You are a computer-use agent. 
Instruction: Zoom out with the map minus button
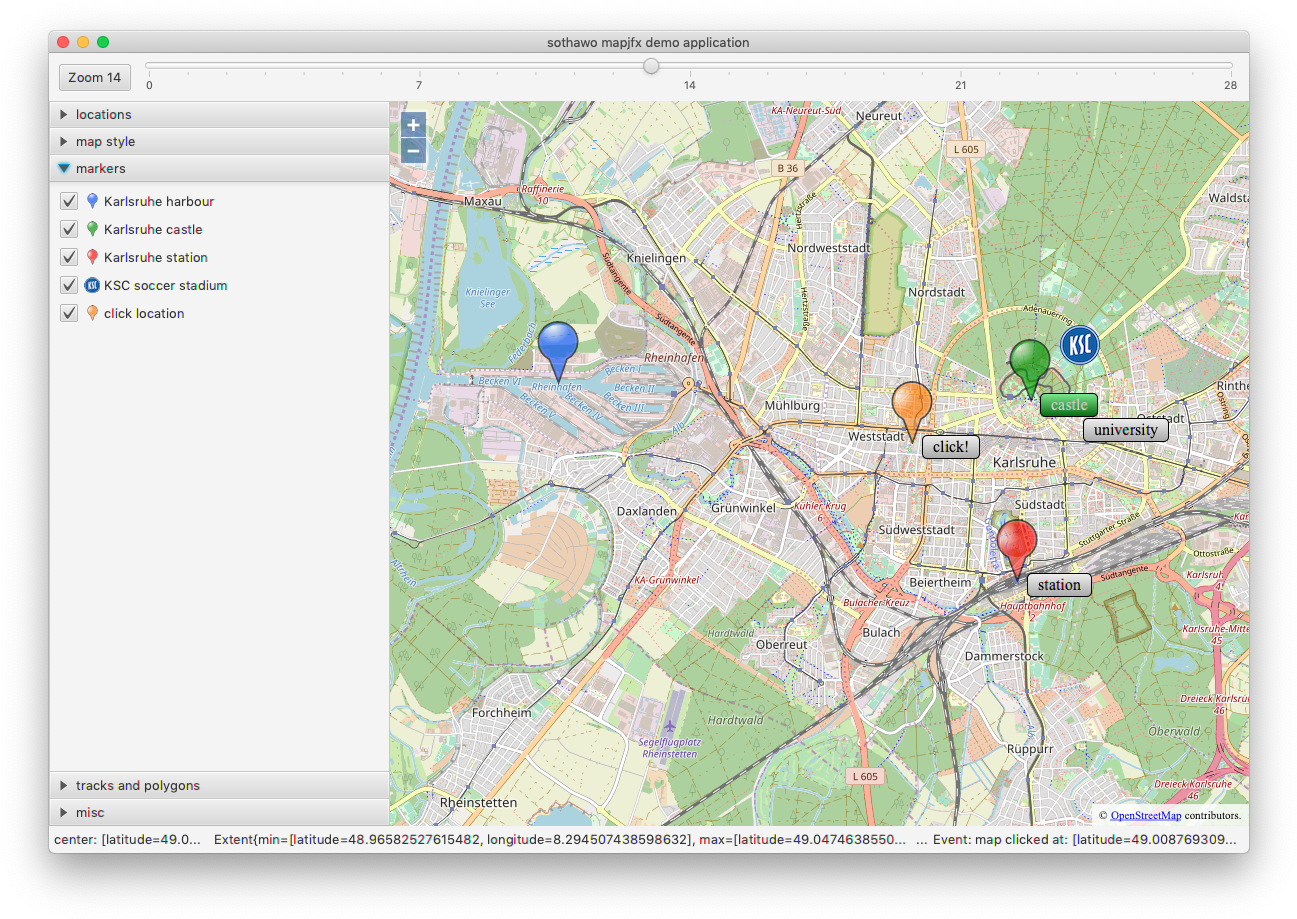click(x=414, y=151)
